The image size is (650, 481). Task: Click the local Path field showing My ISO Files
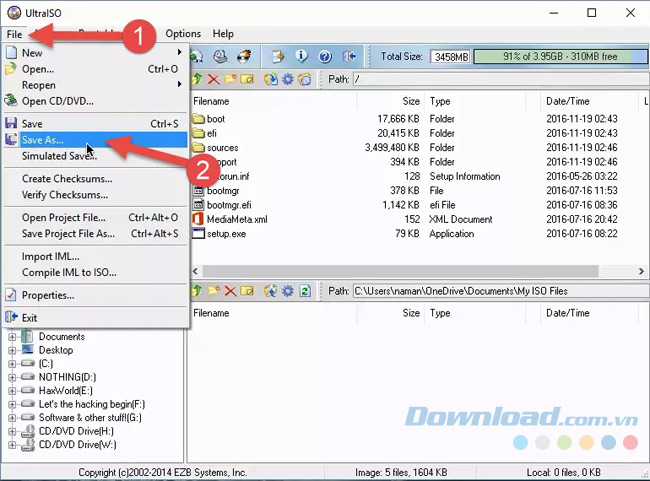(495, 291)
